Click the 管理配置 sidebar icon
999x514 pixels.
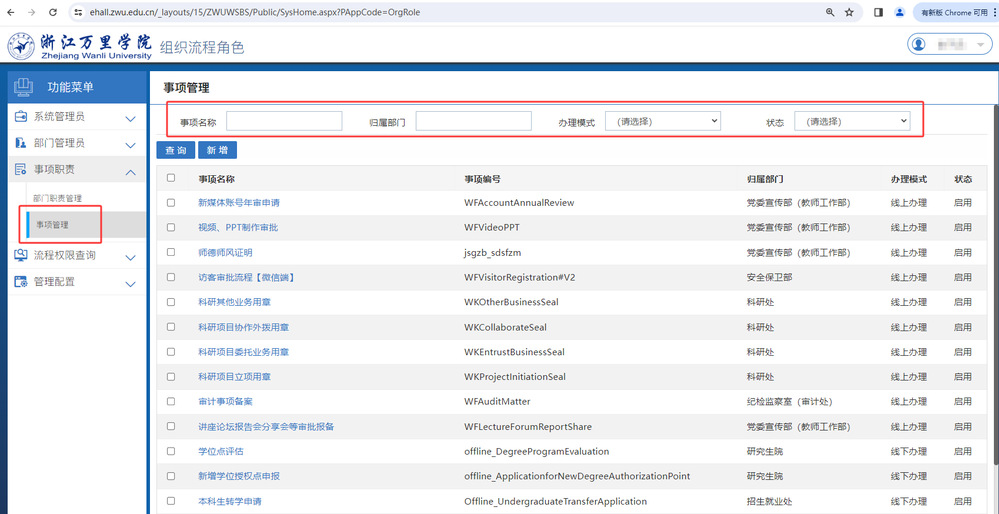pyautogui.click(x=20, y=282)
